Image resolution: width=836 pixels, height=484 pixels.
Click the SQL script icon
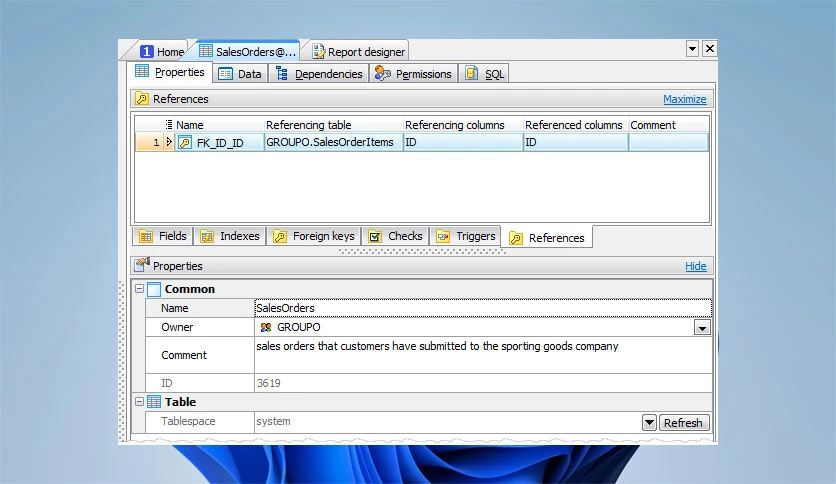point(471,73)
